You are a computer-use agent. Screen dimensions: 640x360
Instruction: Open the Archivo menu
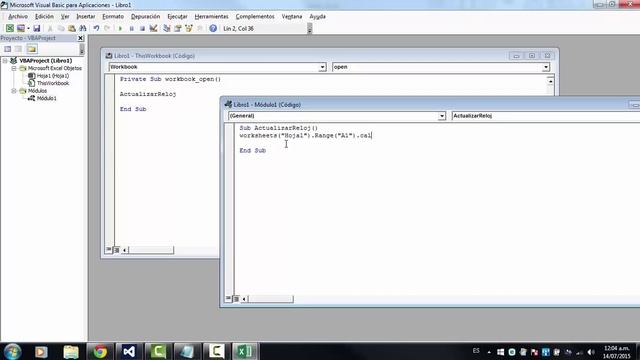pos(18,16)
